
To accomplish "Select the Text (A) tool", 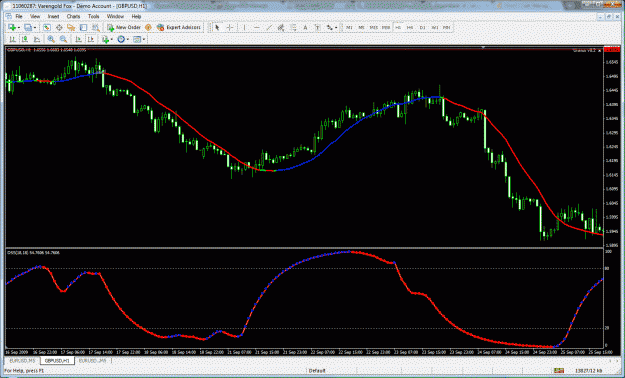I will (305, 28).
